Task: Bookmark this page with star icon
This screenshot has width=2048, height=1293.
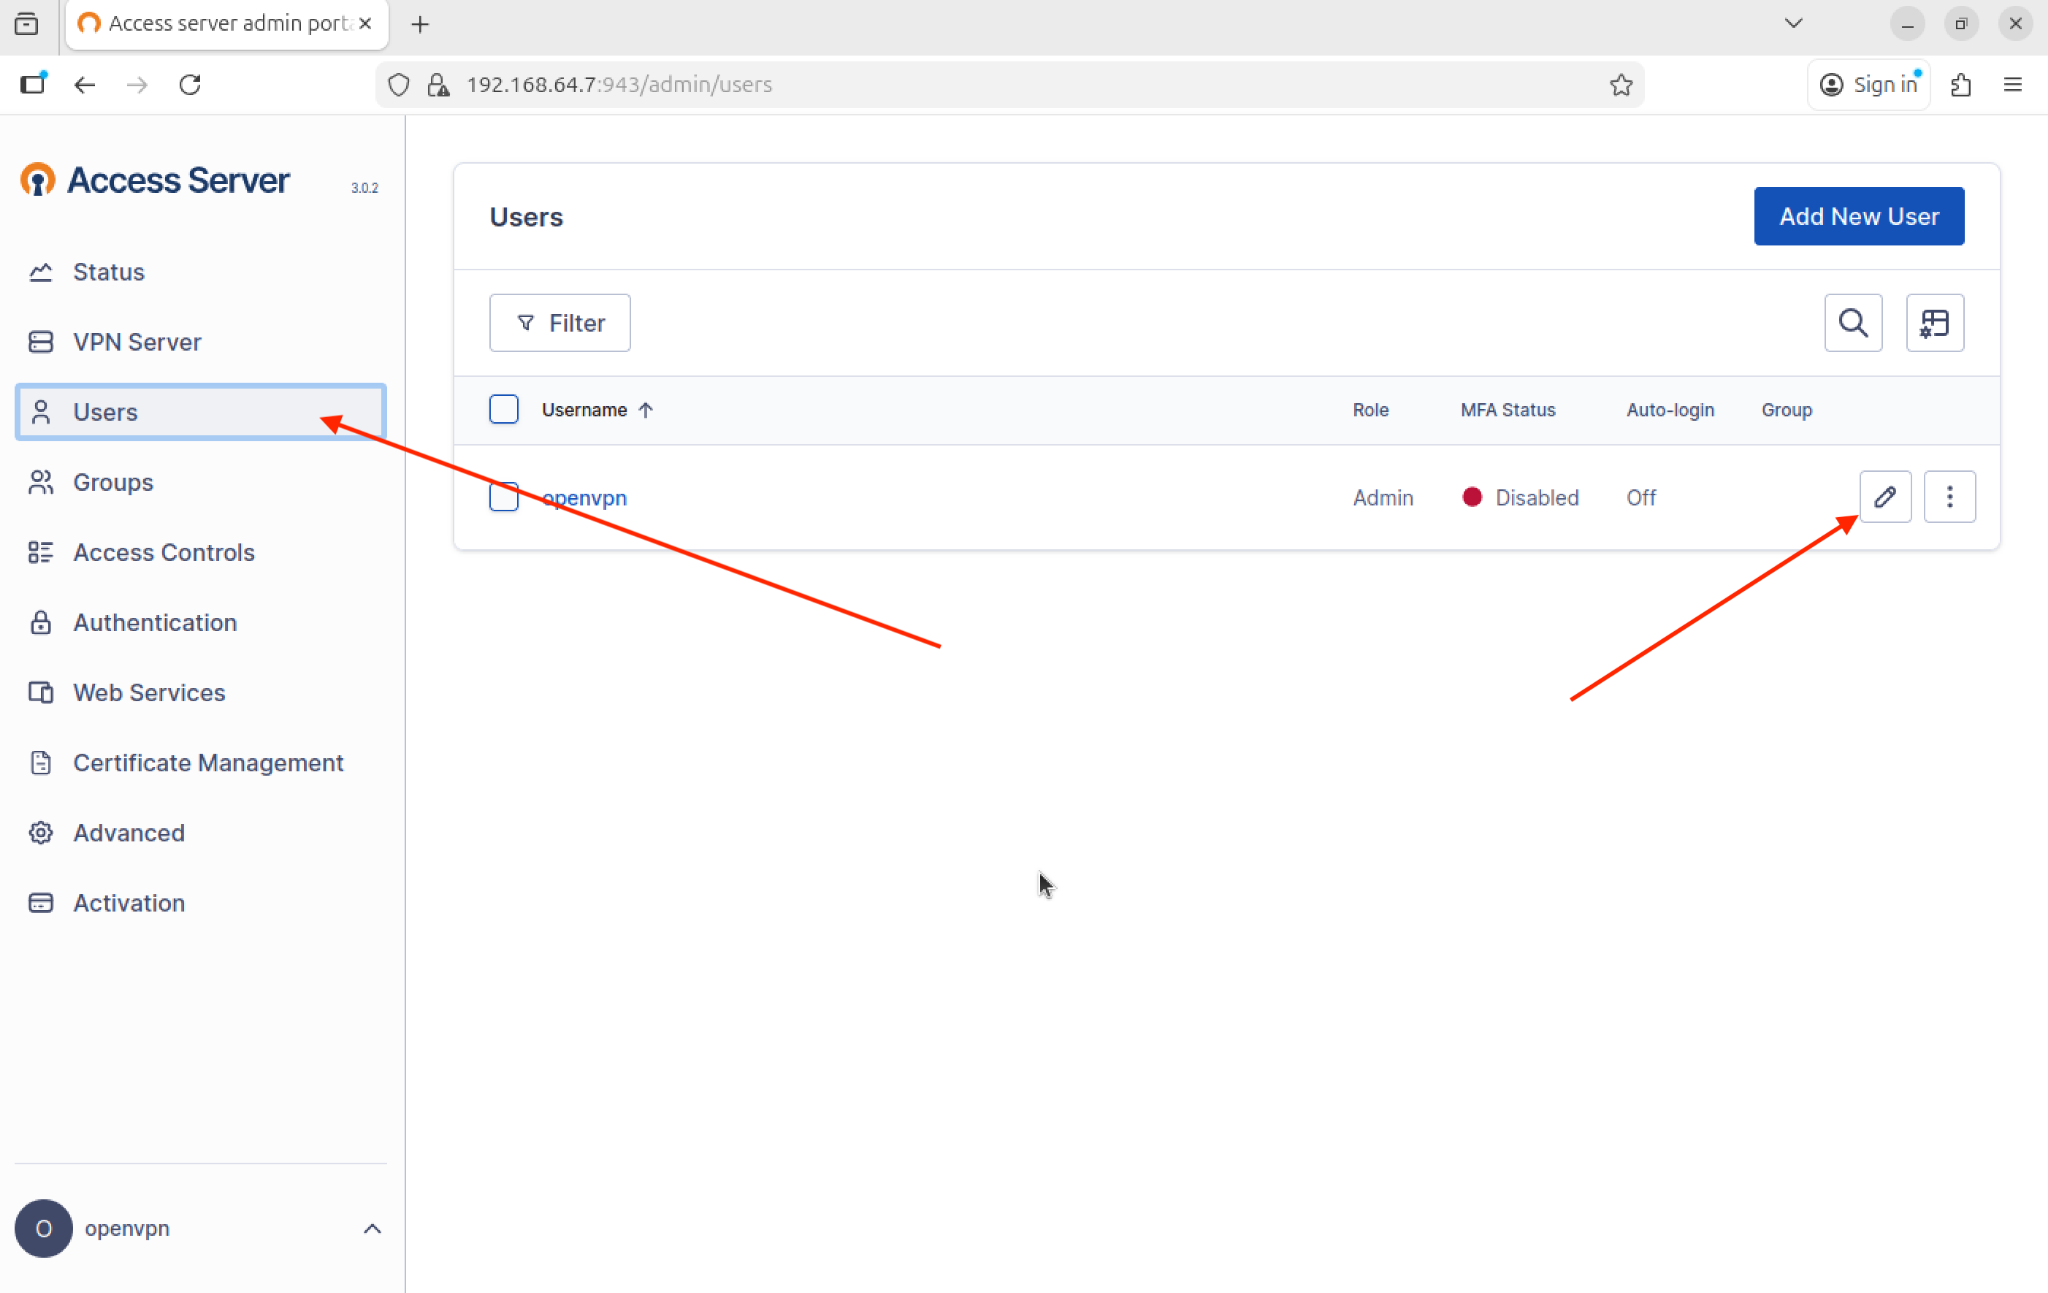Action: point(1621,85)
